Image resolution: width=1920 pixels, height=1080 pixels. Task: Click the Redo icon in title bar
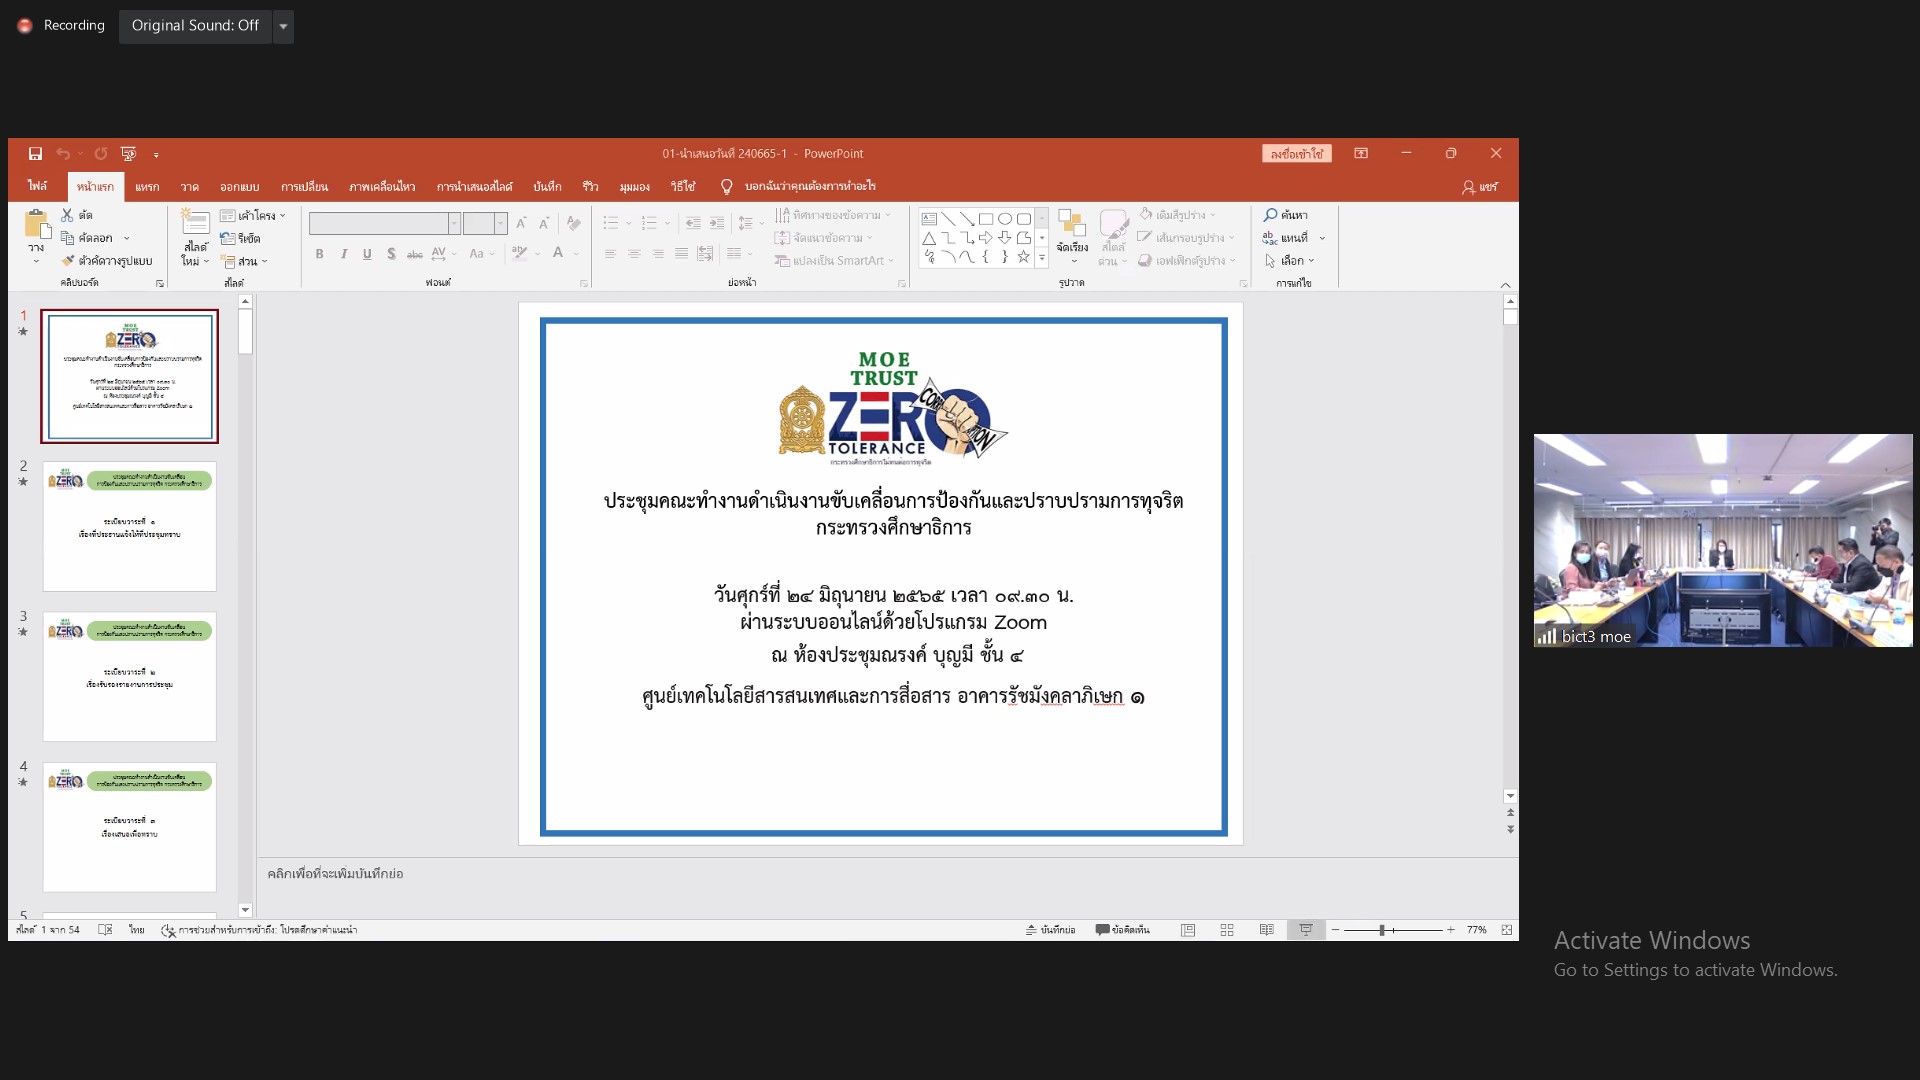pyautogui.click(x=101, y=154)
